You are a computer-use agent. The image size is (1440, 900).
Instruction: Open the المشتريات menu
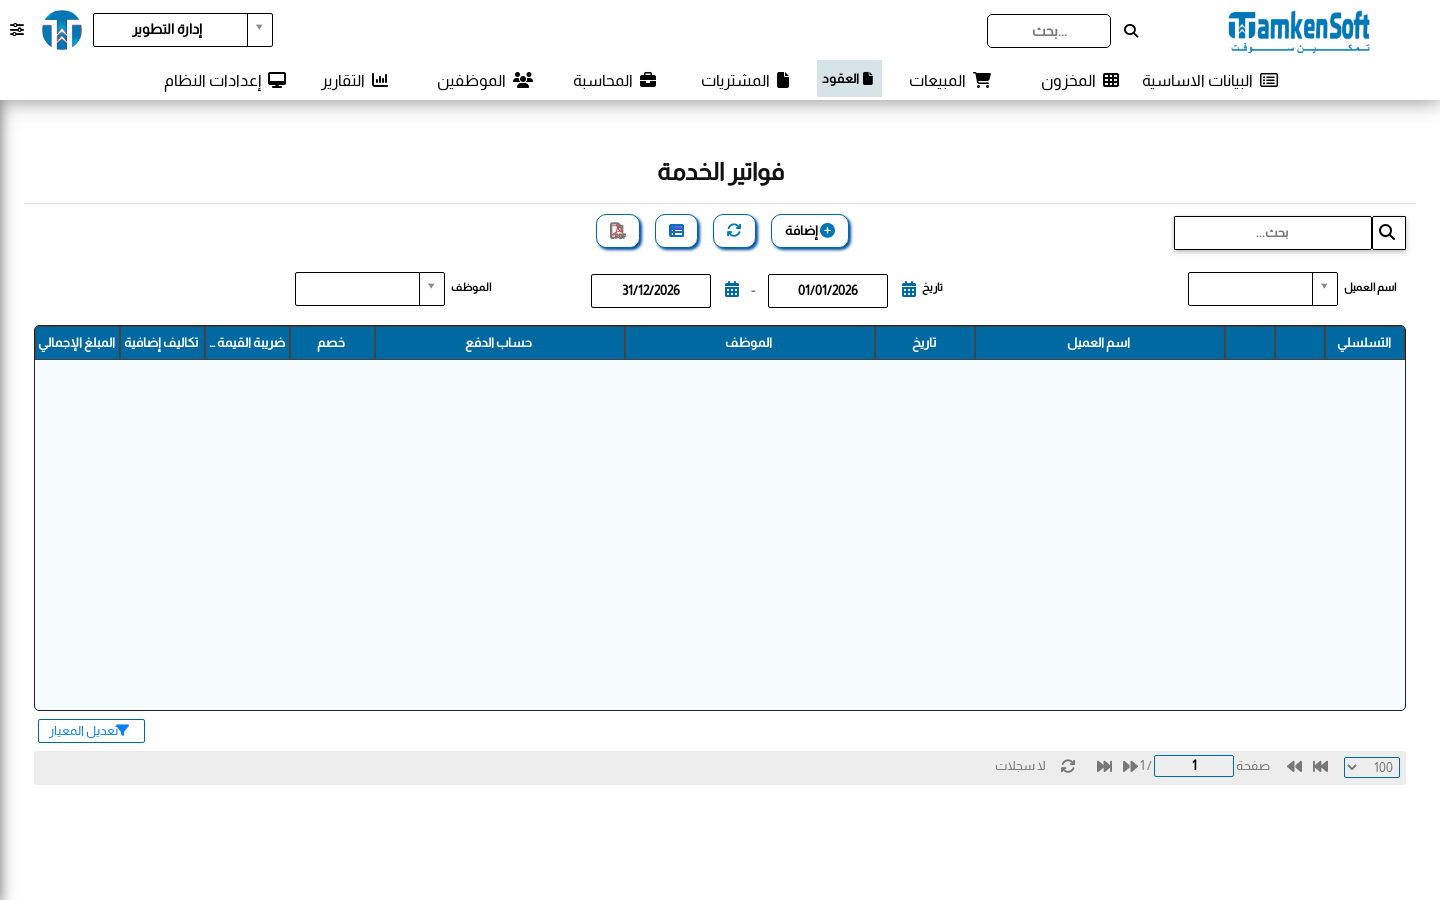745,80
